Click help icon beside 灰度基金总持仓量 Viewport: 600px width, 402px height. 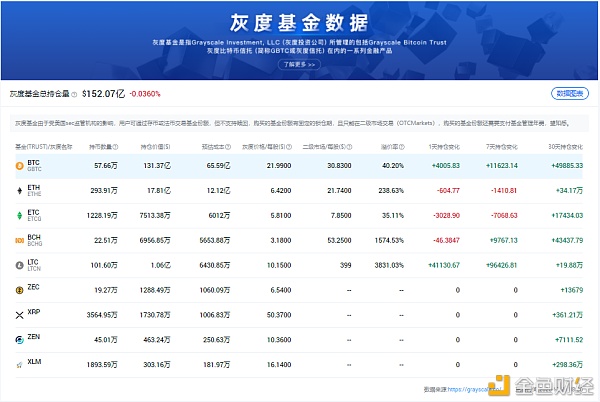tap(74, 94)
